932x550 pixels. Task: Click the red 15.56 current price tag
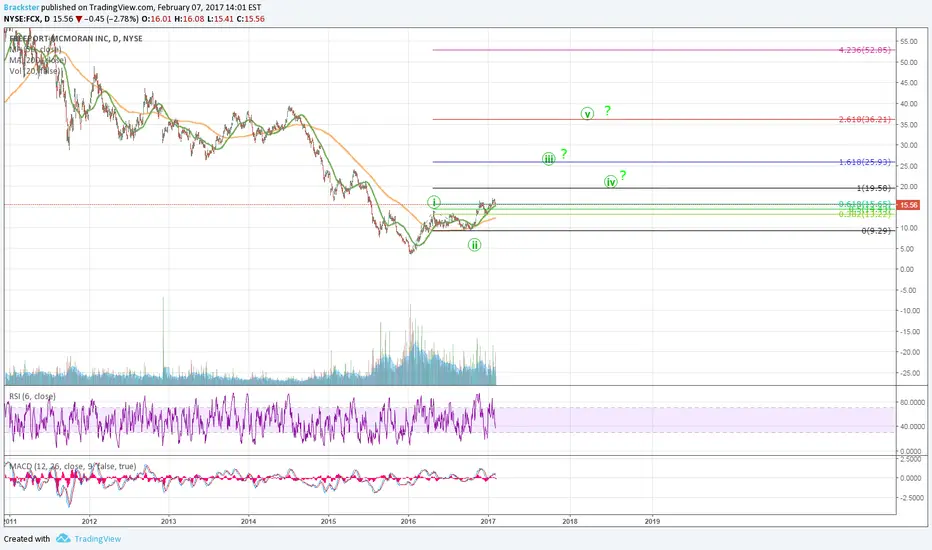click(x=908, y=205)
